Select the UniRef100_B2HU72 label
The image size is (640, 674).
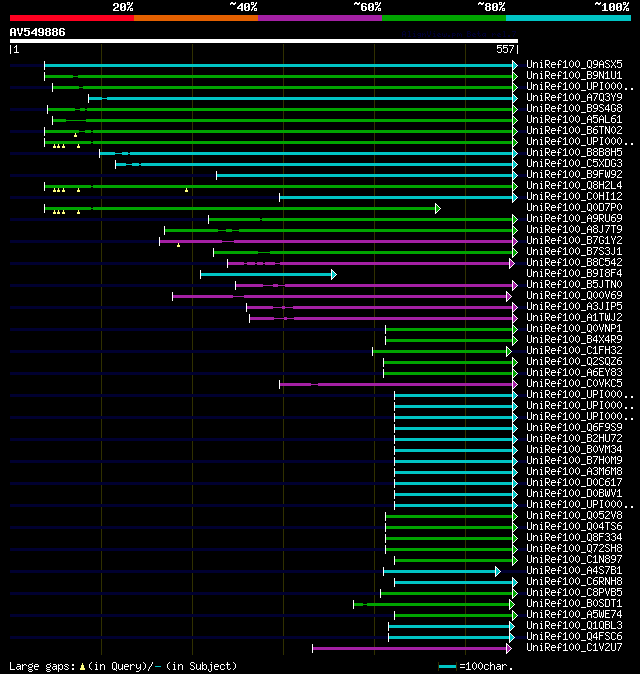tap(574, 438)
